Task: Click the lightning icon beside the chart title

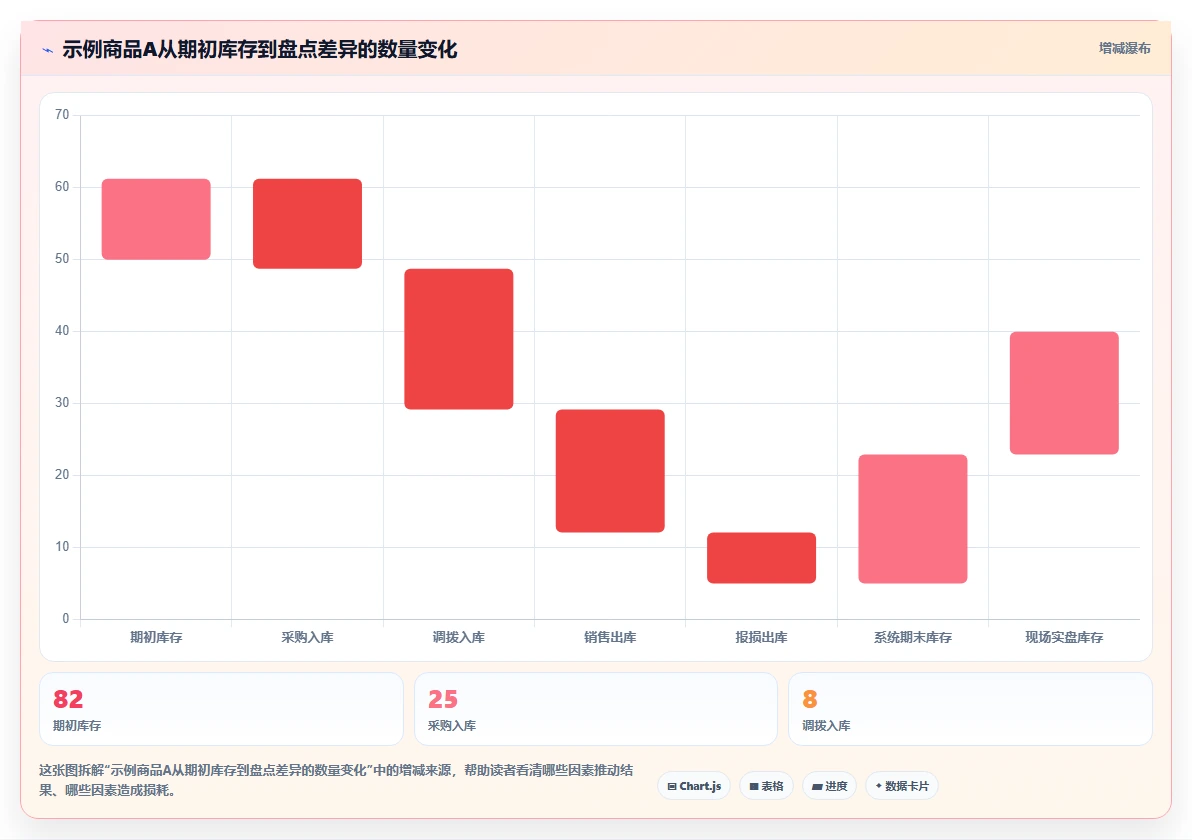Action: (x=48, y=50)
